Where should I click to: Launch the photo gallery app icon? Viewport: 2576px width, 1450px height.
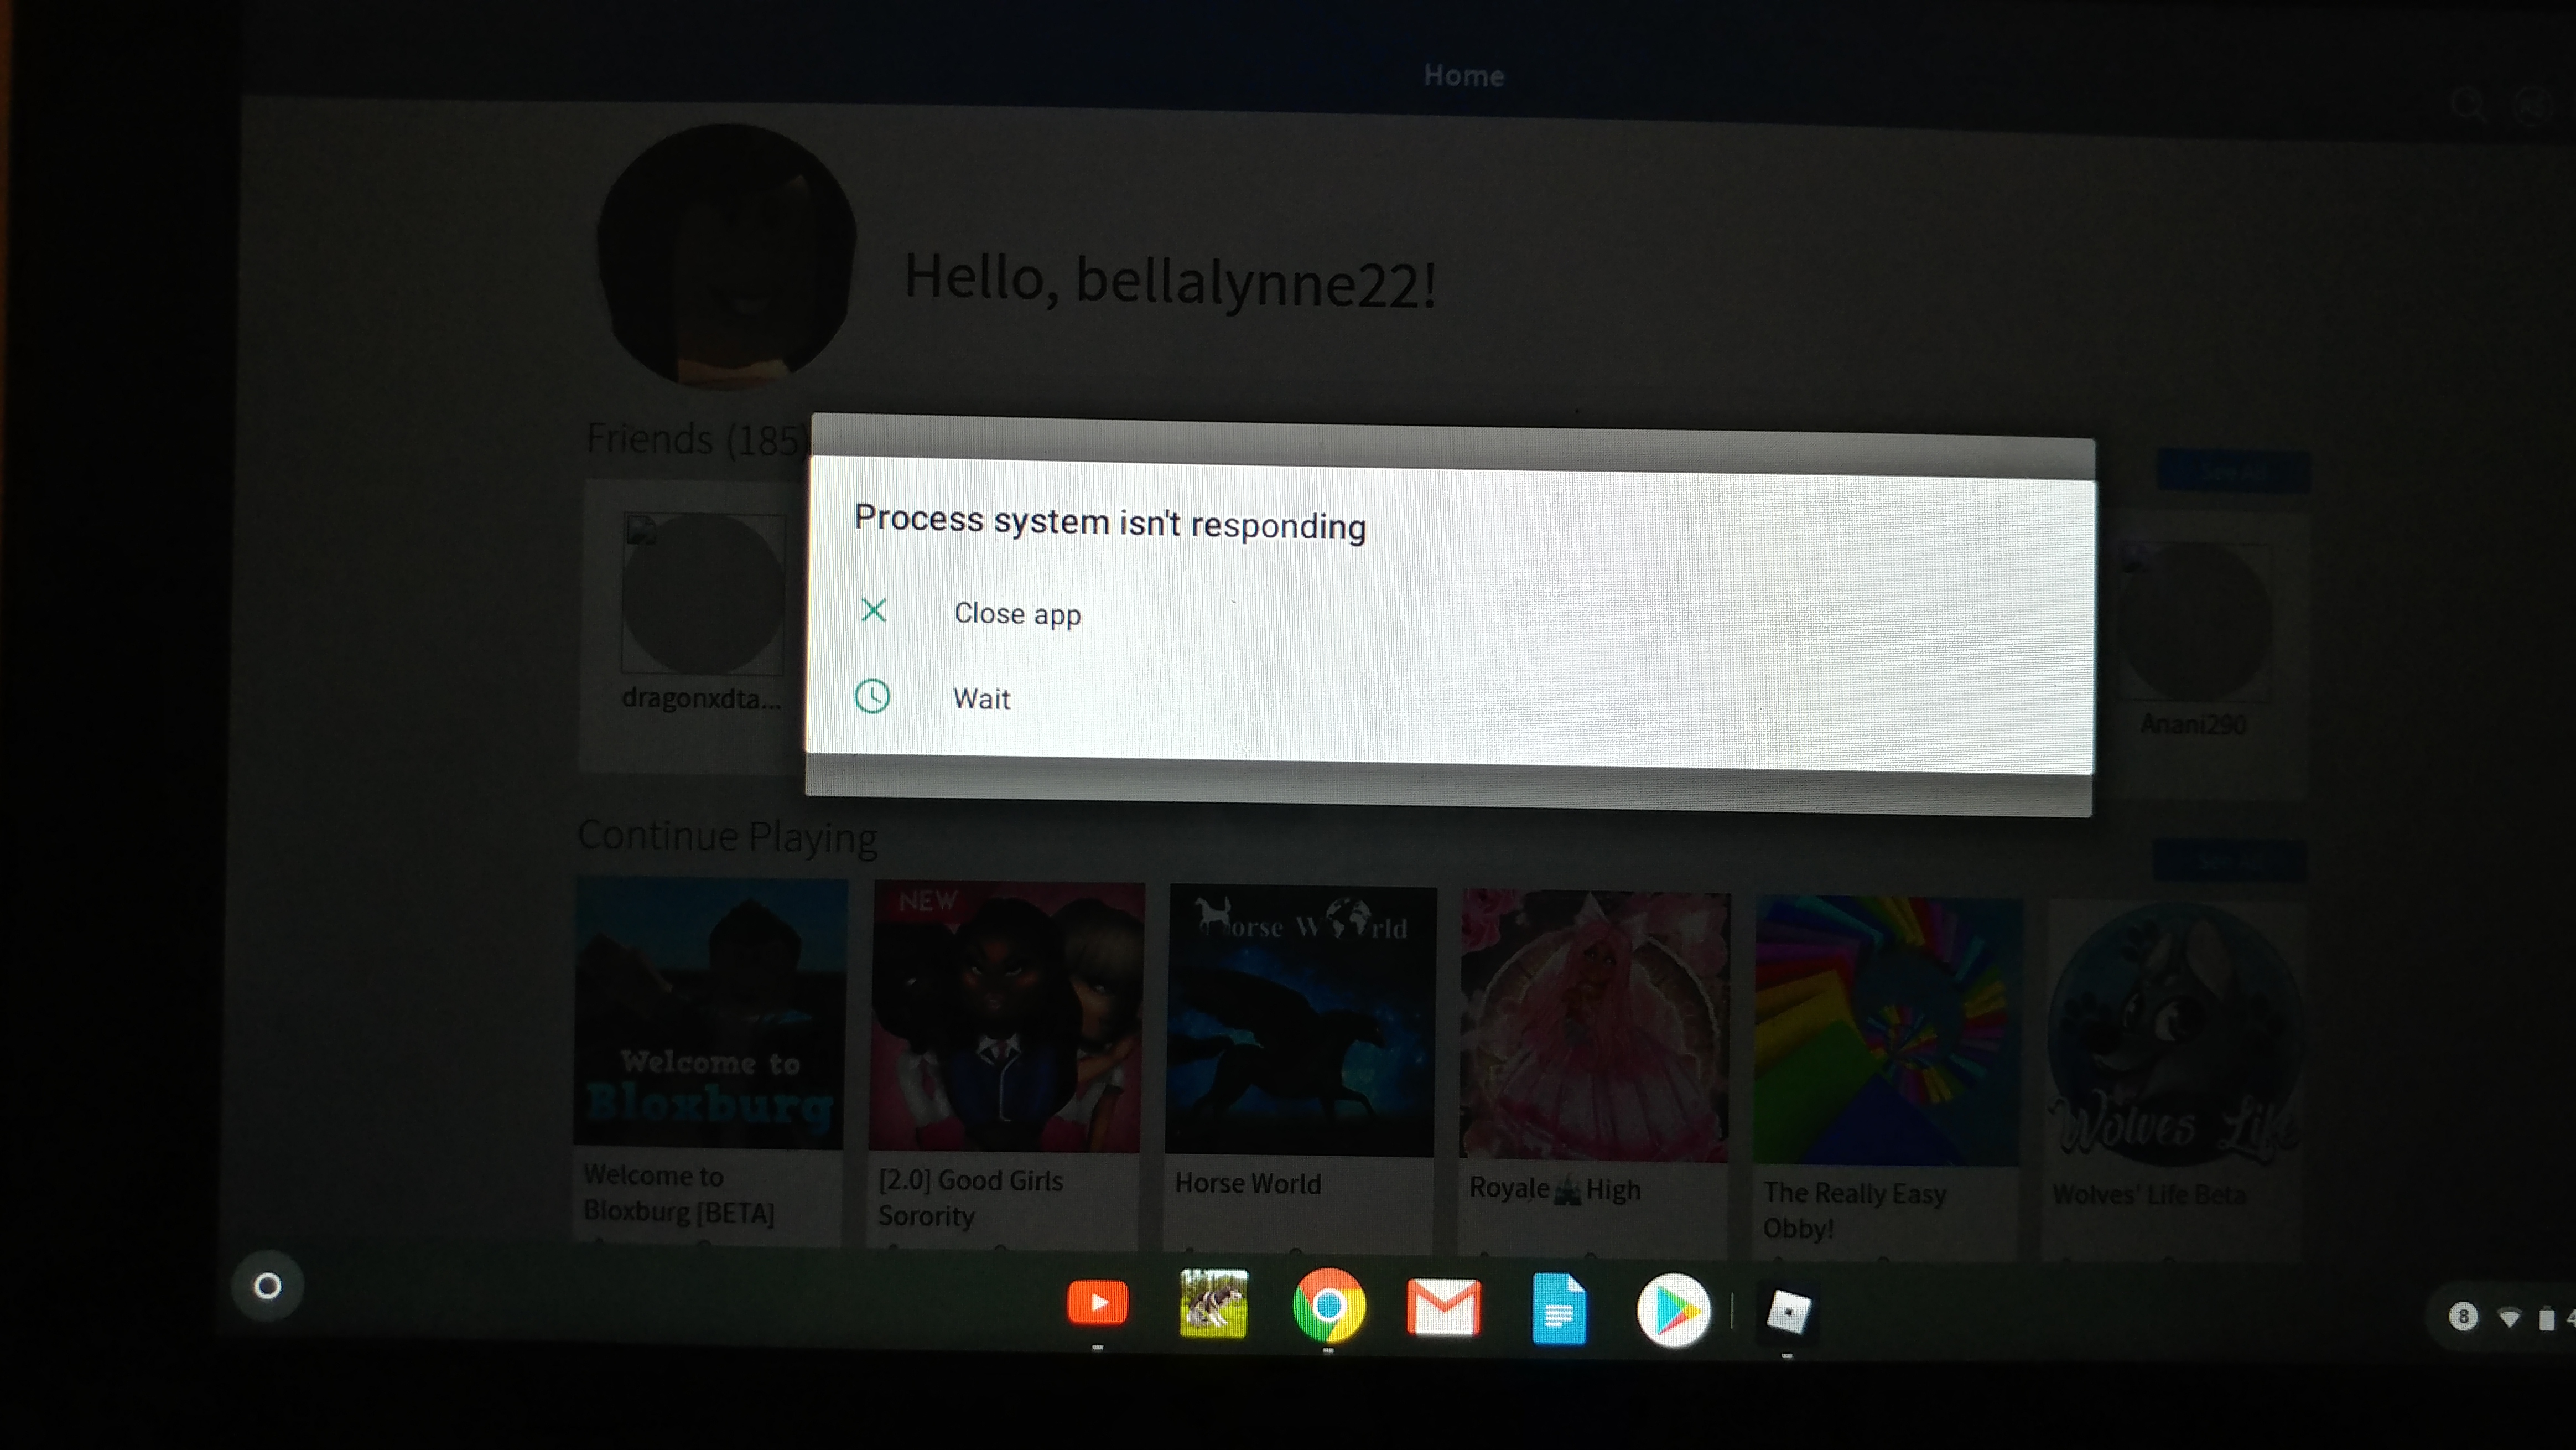(x=1214, y=1307)
